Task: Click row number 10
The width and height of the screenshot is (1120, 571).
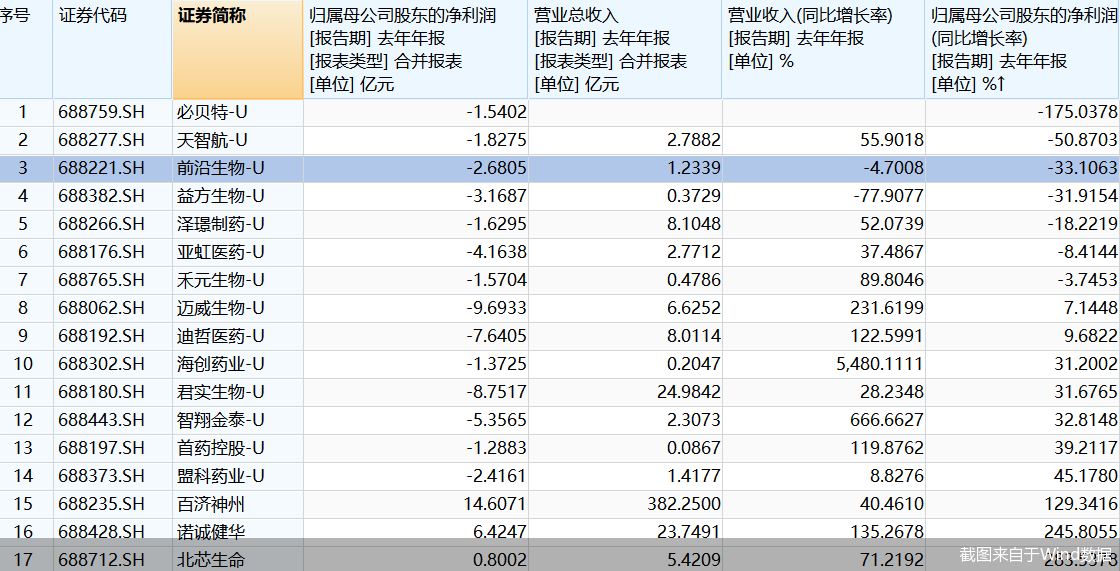Action: [x=23, y=364]
